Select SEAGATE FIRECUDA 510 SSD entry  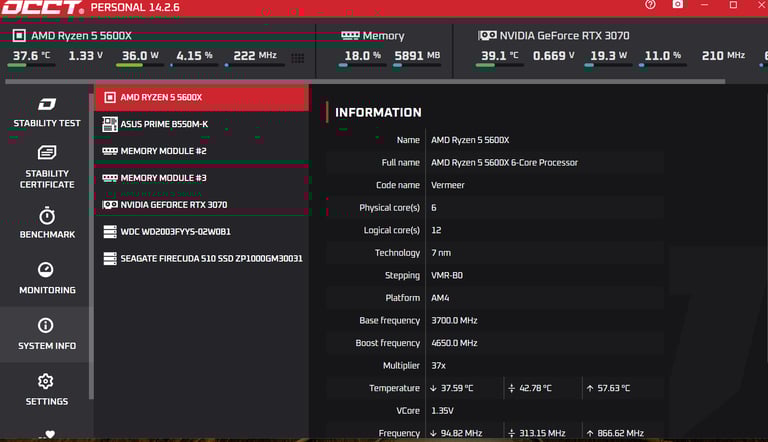(x=201, y=258)
